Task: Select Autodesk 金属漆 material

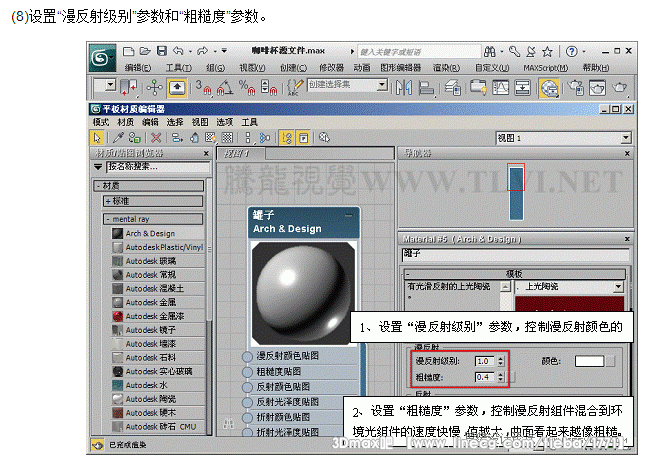Action: [158, 316]
